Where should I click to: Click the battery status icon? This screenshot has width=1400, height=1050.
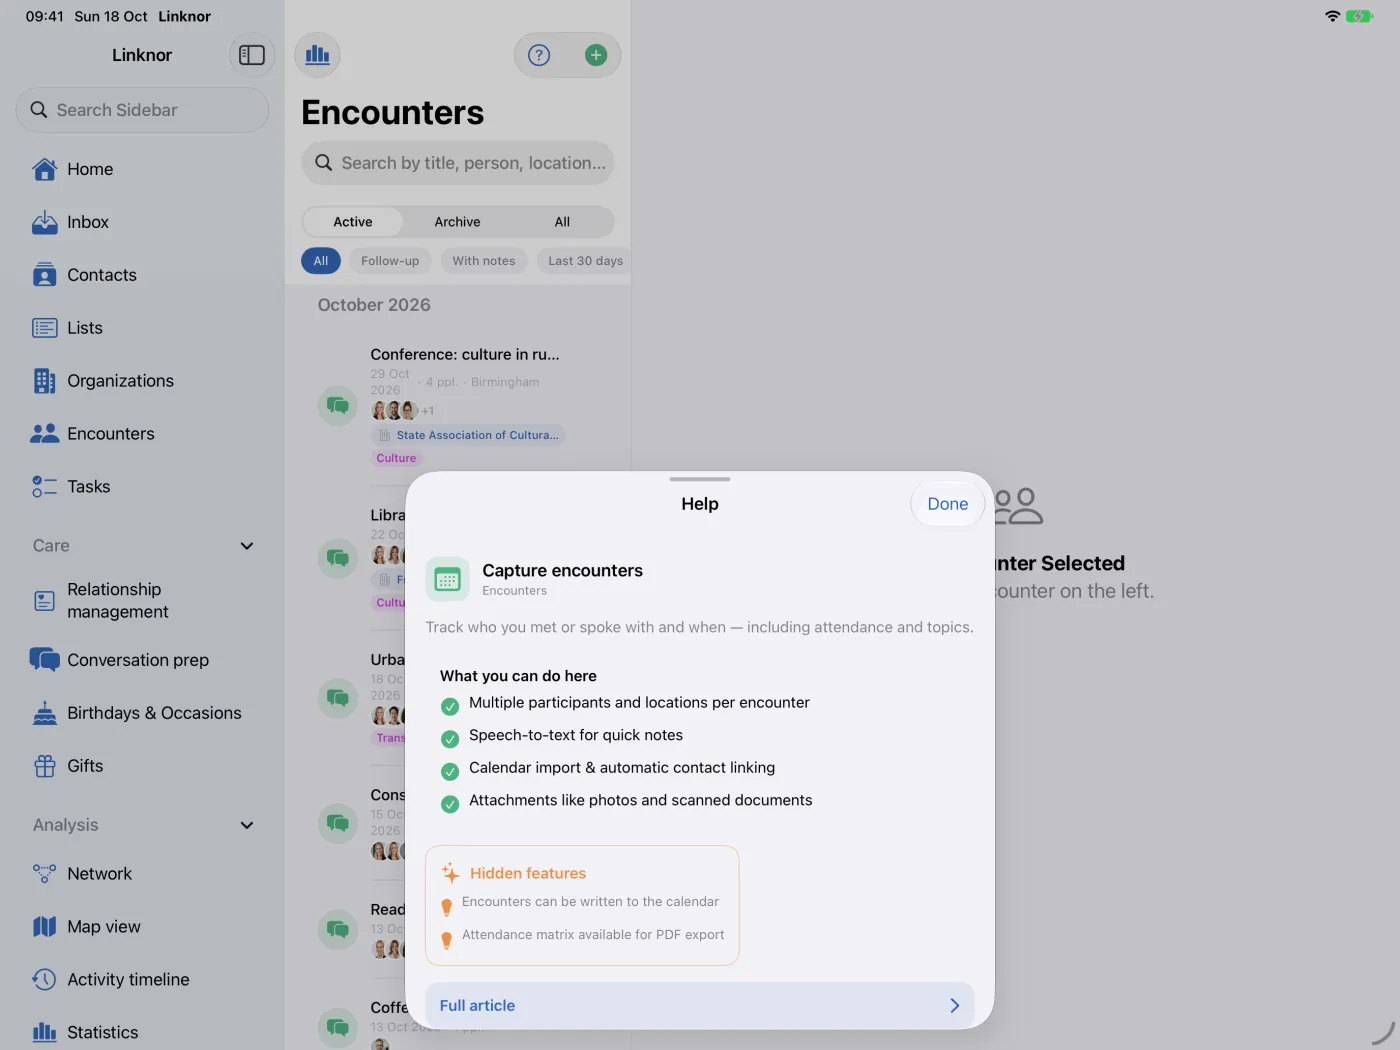pos(1359,16)
